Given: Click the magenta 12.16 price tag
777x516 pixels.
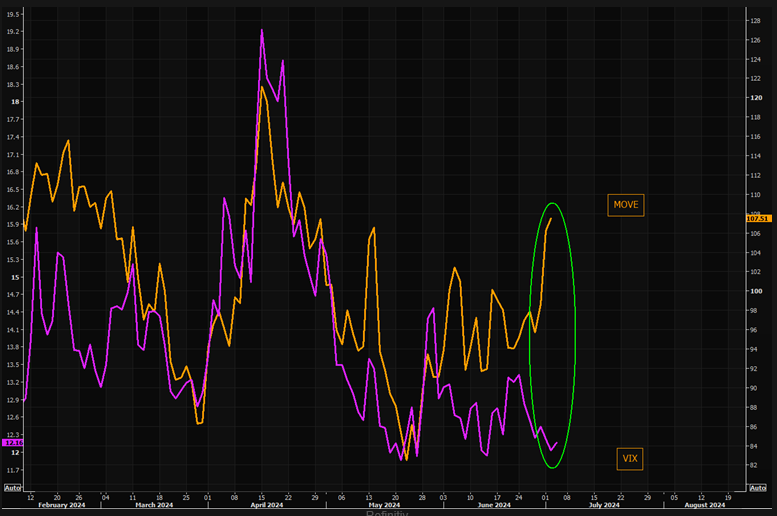Looking at the screenshot, I should point(13,441).
